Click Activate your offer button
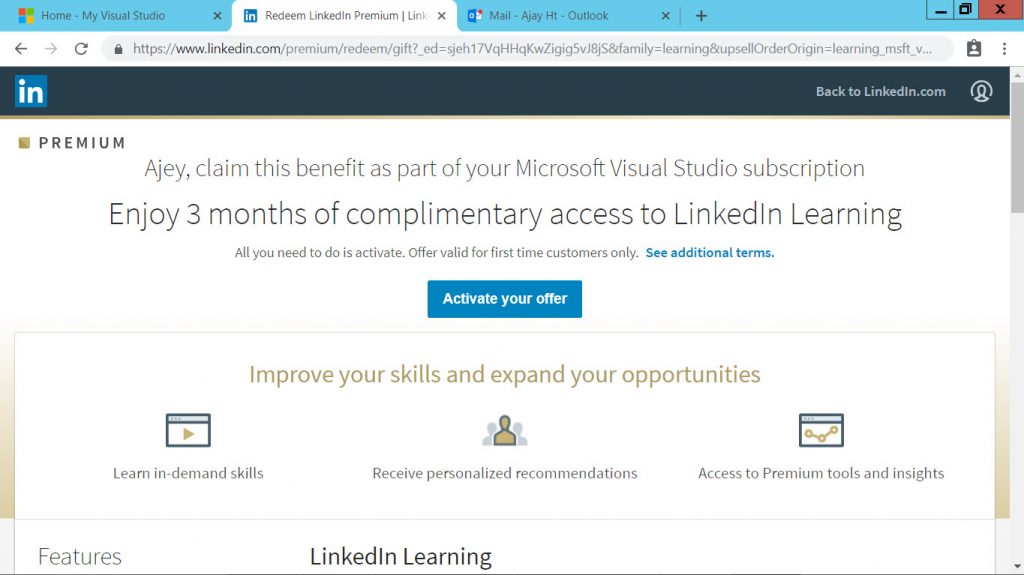1024x575 pixels. (505, 299)
